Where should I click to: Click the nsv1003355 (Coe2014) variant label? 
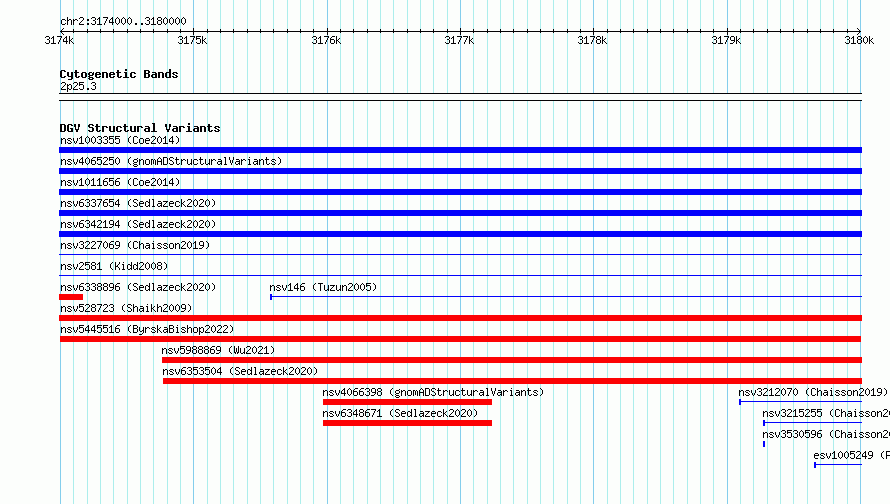(x=120, y=140)
